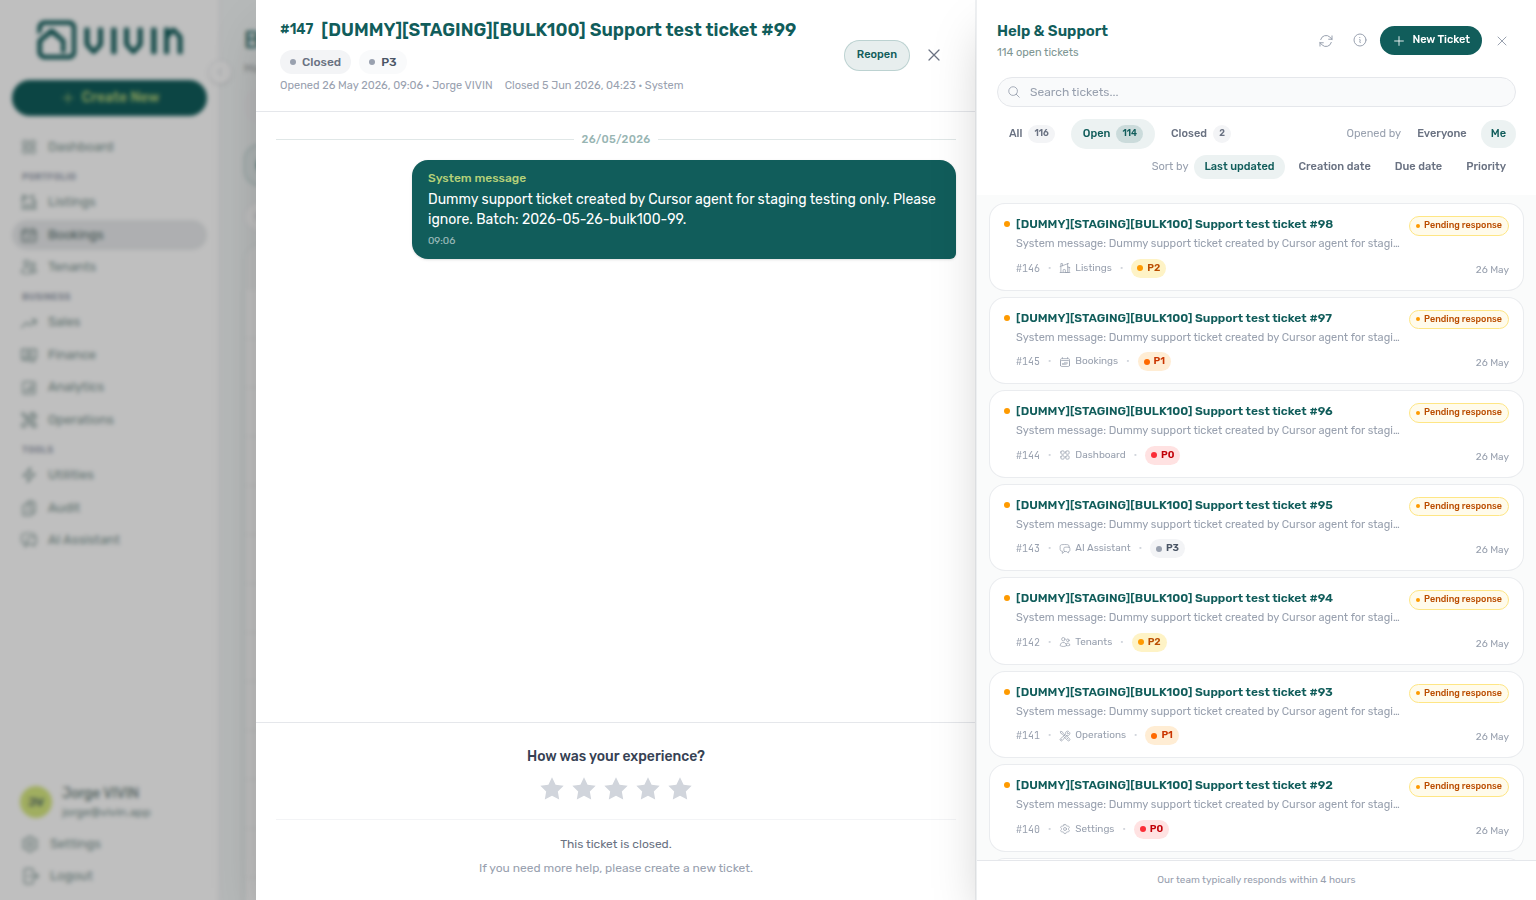Viewport: 1536px width, 900px height.
Task: Sort tickets by Creation date
Action: (1334, 167)
